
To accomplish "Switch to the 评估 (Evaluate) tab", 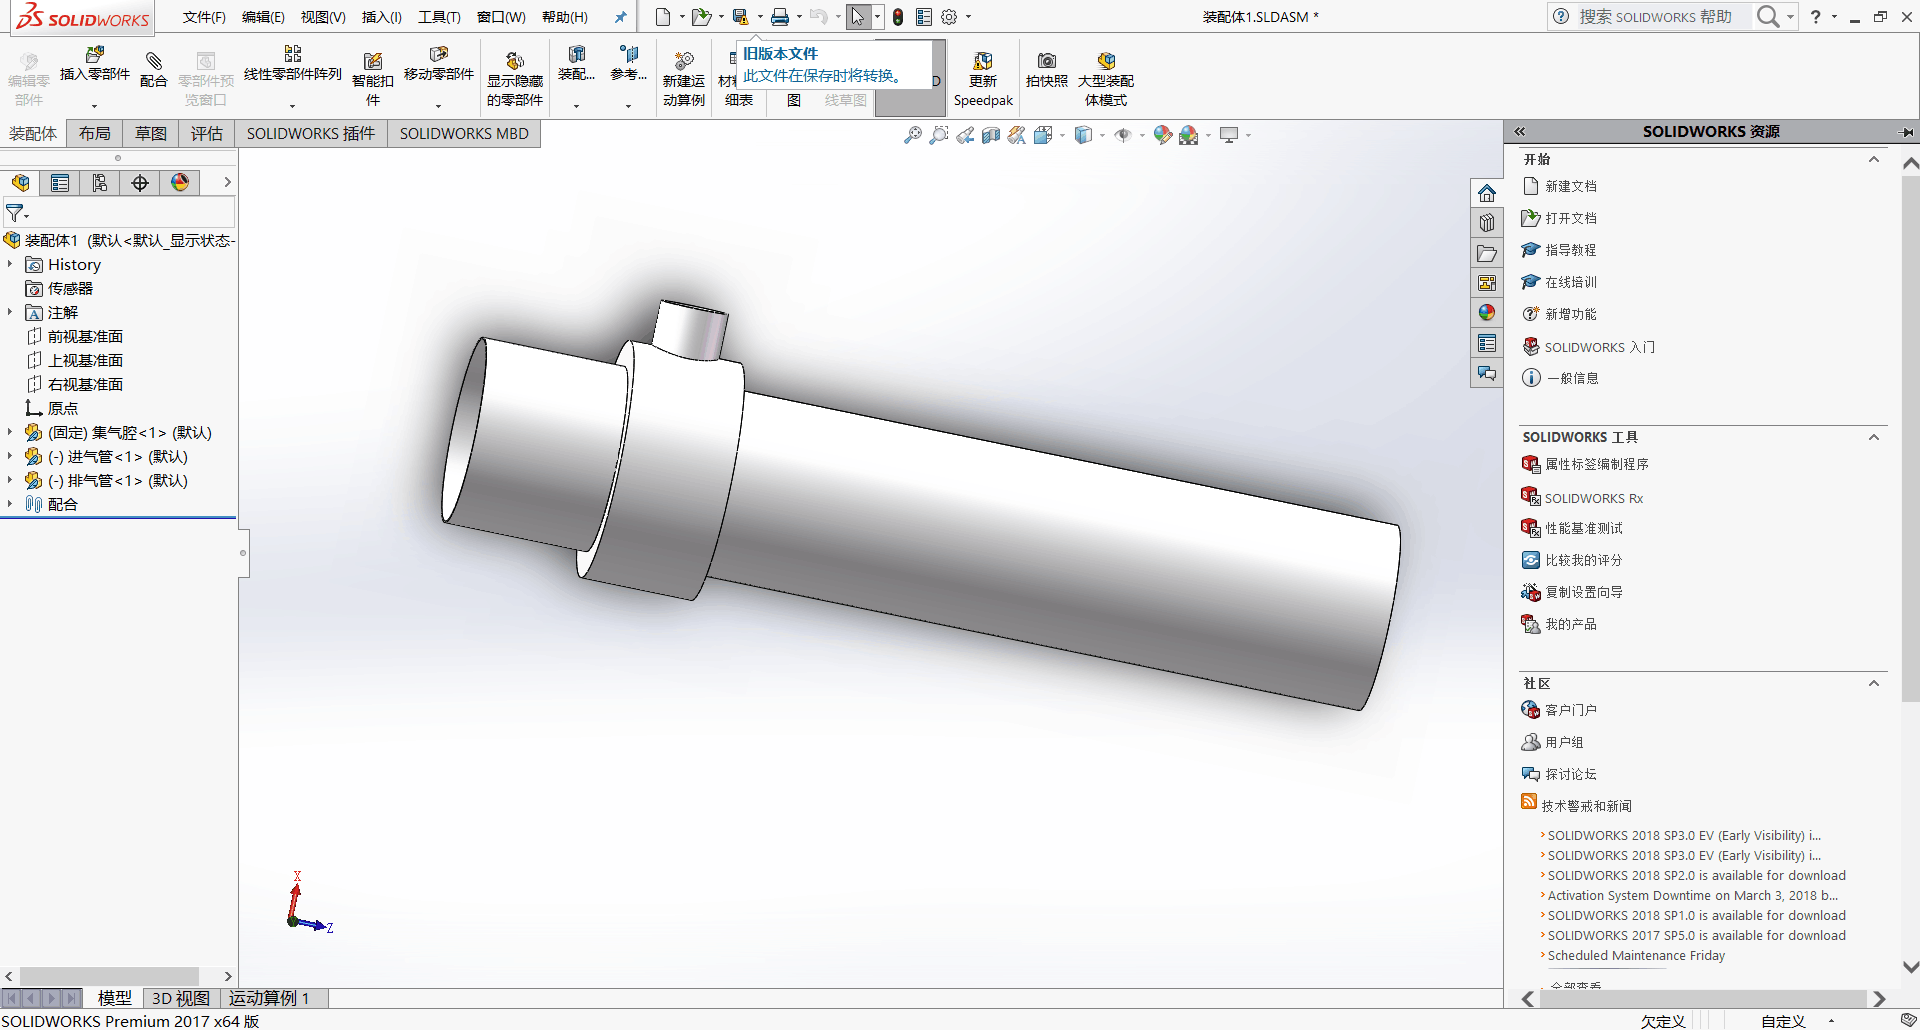I will (207, 133).
